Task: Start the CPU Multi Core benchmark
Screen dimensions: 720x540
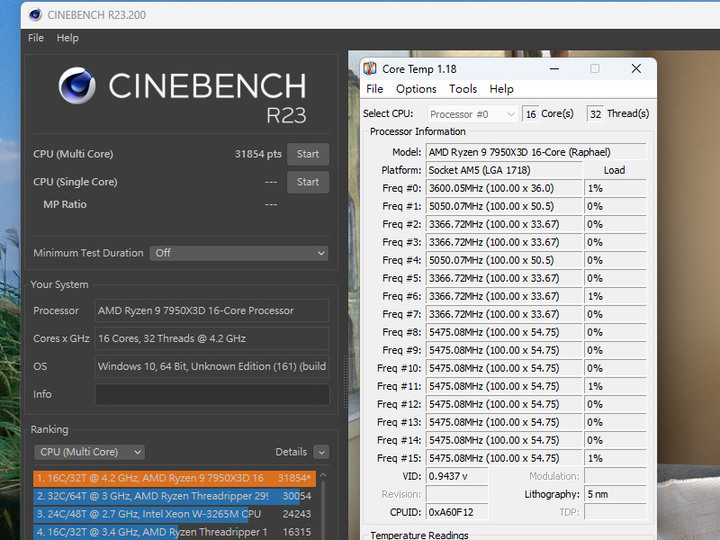Action: pyautogui.click(x=308, y=154)
